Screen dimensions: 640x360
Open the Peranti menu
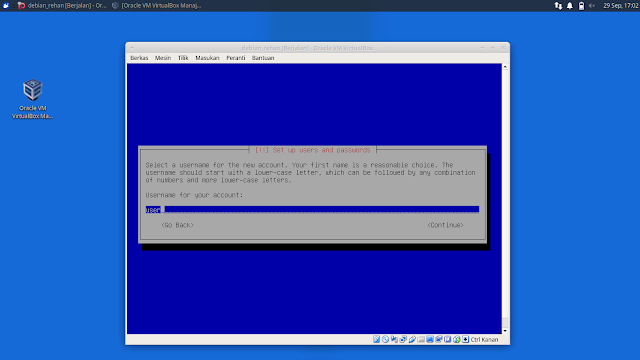236,58
